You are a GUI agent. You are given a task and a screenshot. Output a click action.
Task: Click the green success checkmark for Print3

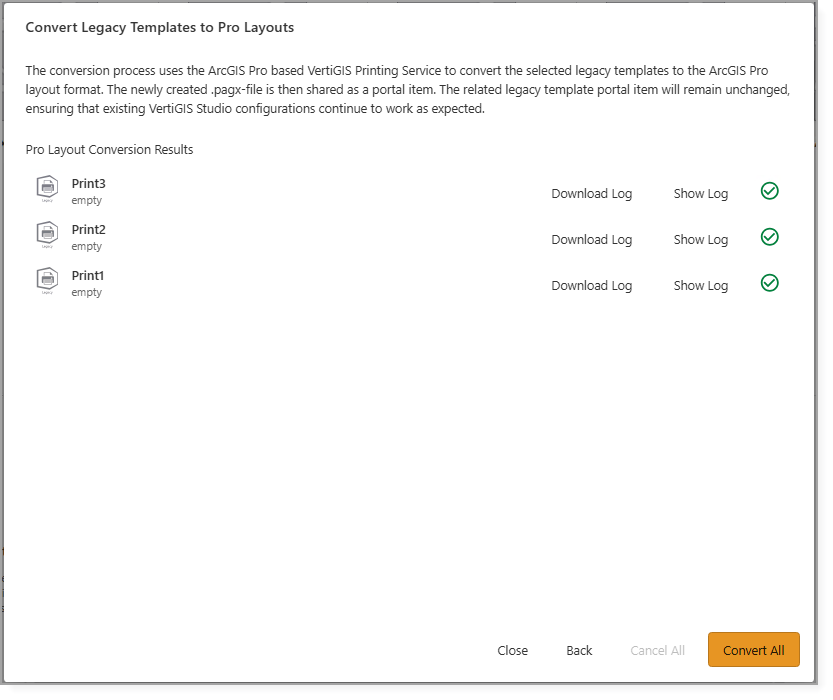point(769,191)
